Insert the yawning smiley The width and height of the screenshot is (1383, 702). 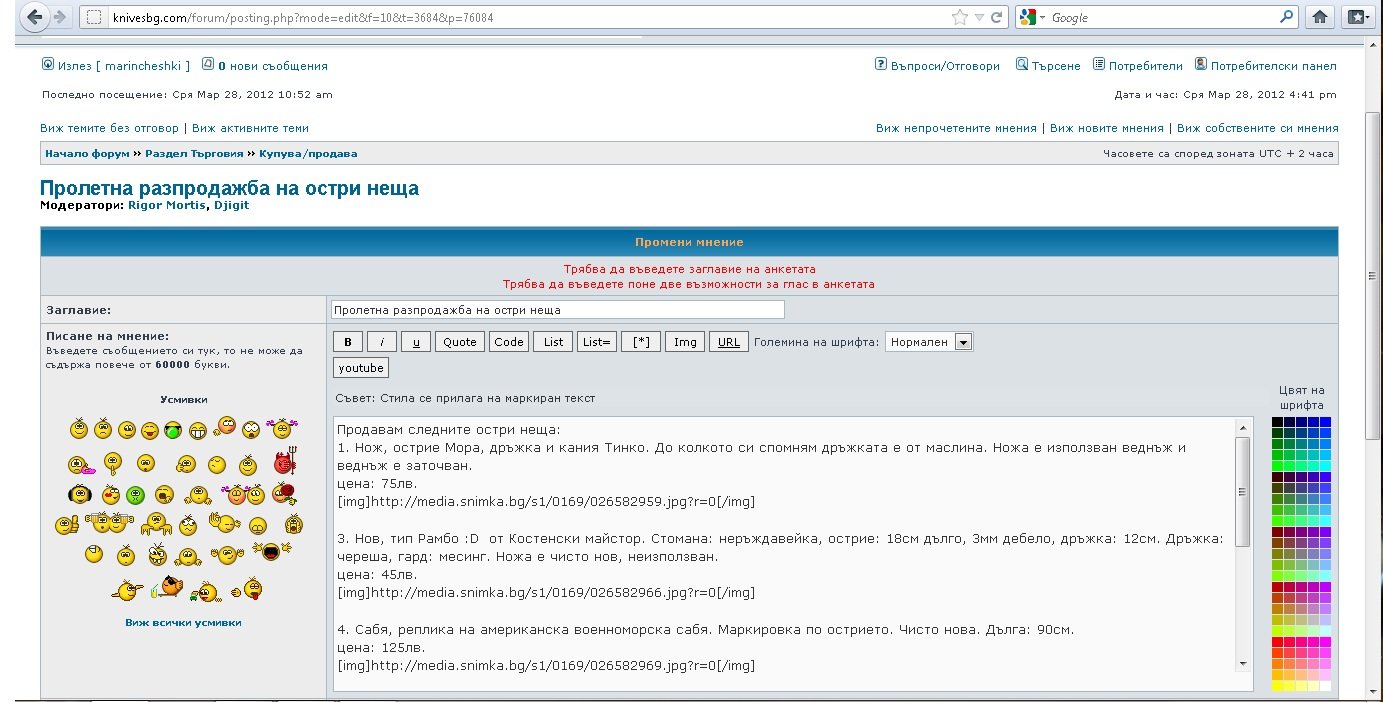164,495
